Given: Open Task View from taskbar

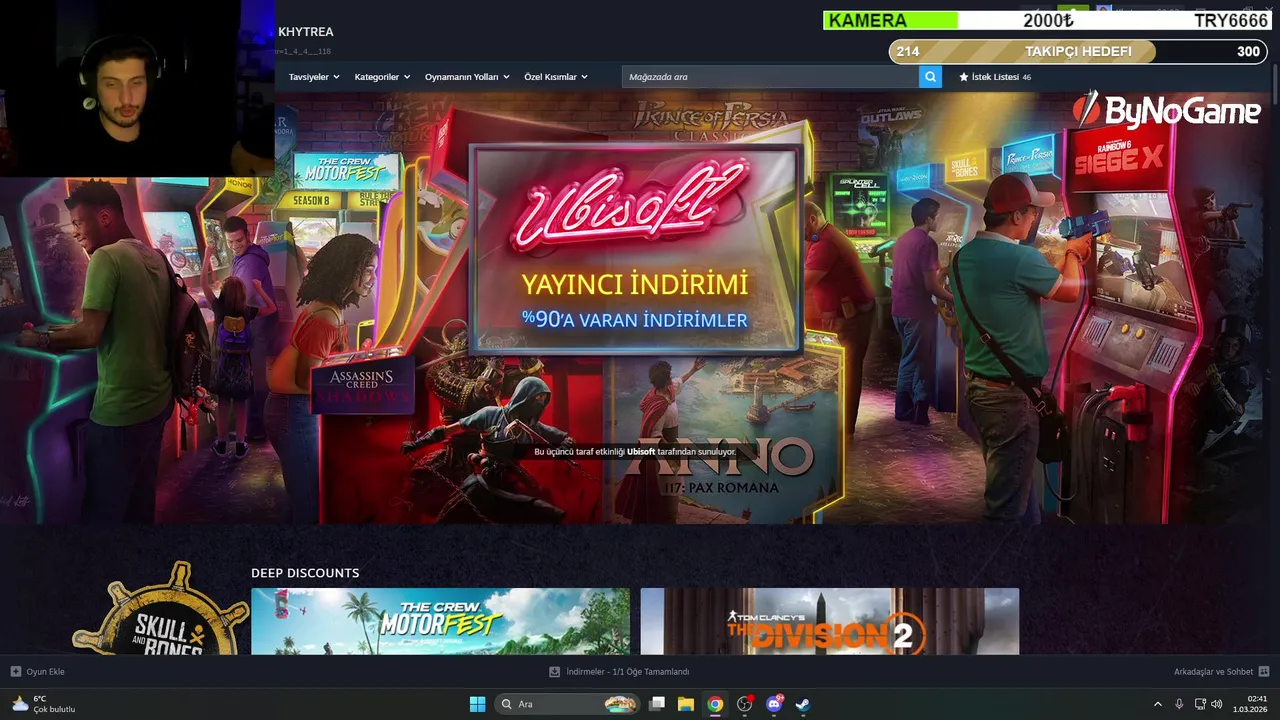Looking at the screenshot, I should pyautogui.click(x=657, y=704).
